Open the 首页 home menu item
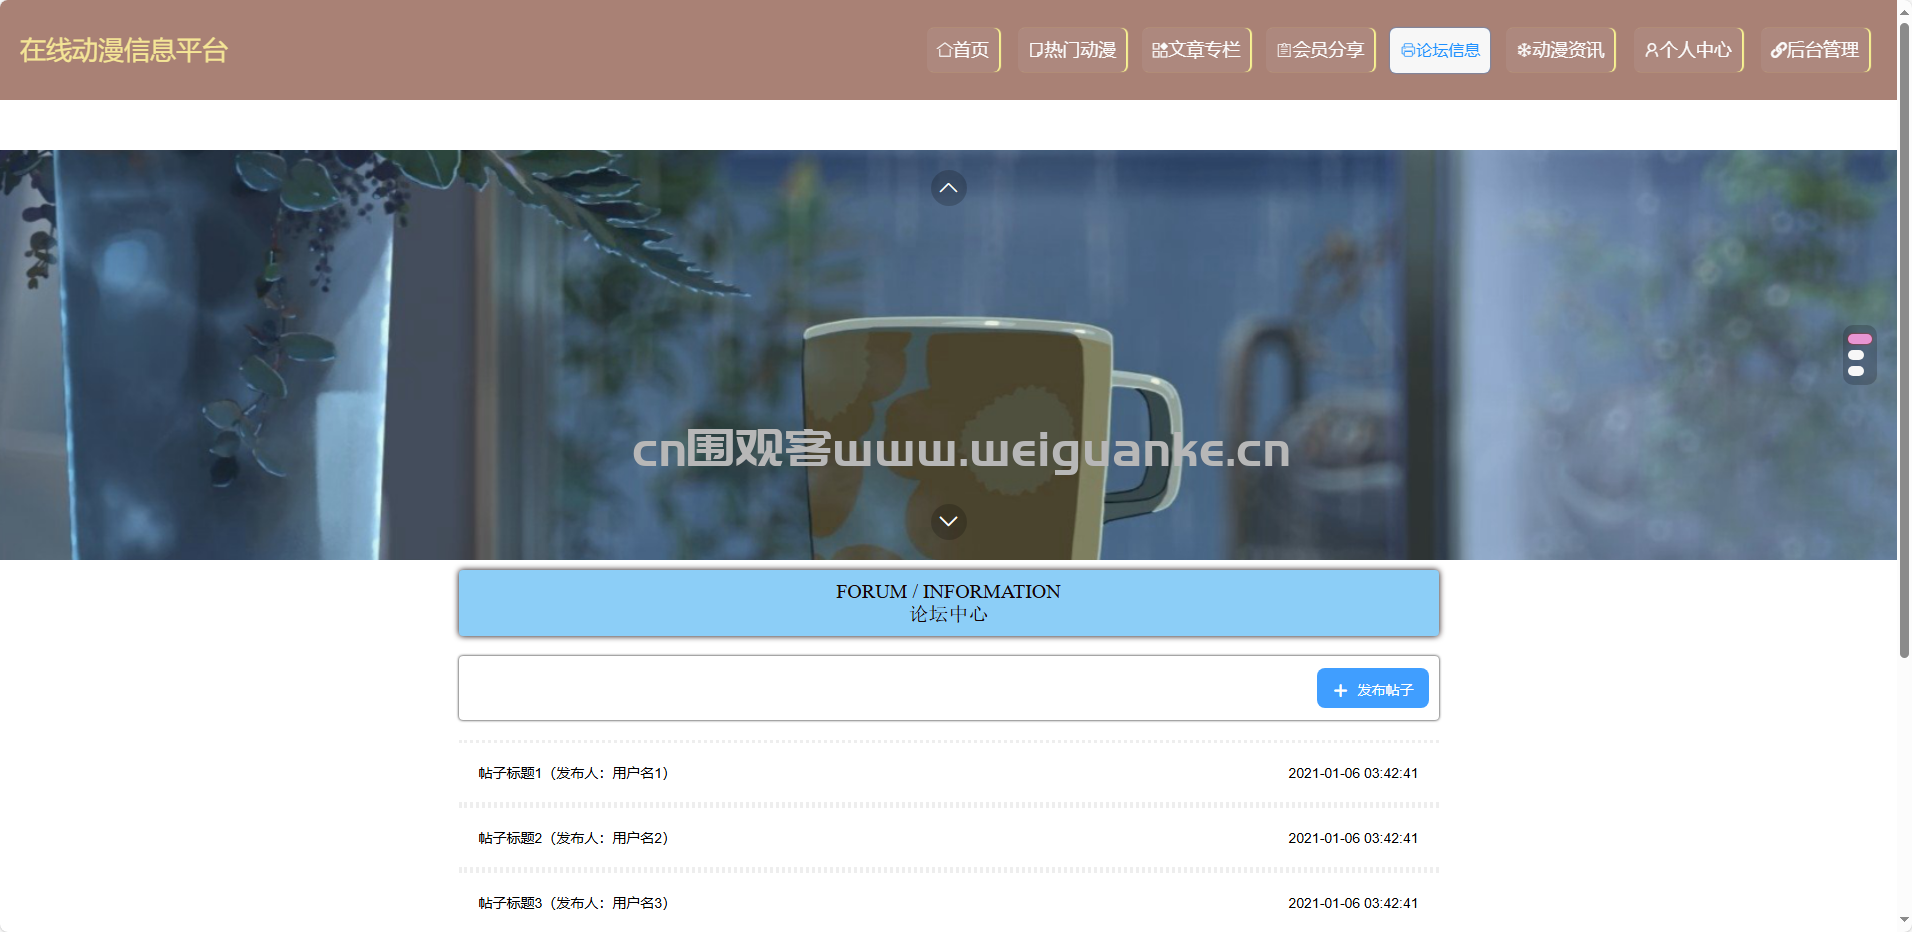Screen dimensions: 1912x932 tap(963, 50)
